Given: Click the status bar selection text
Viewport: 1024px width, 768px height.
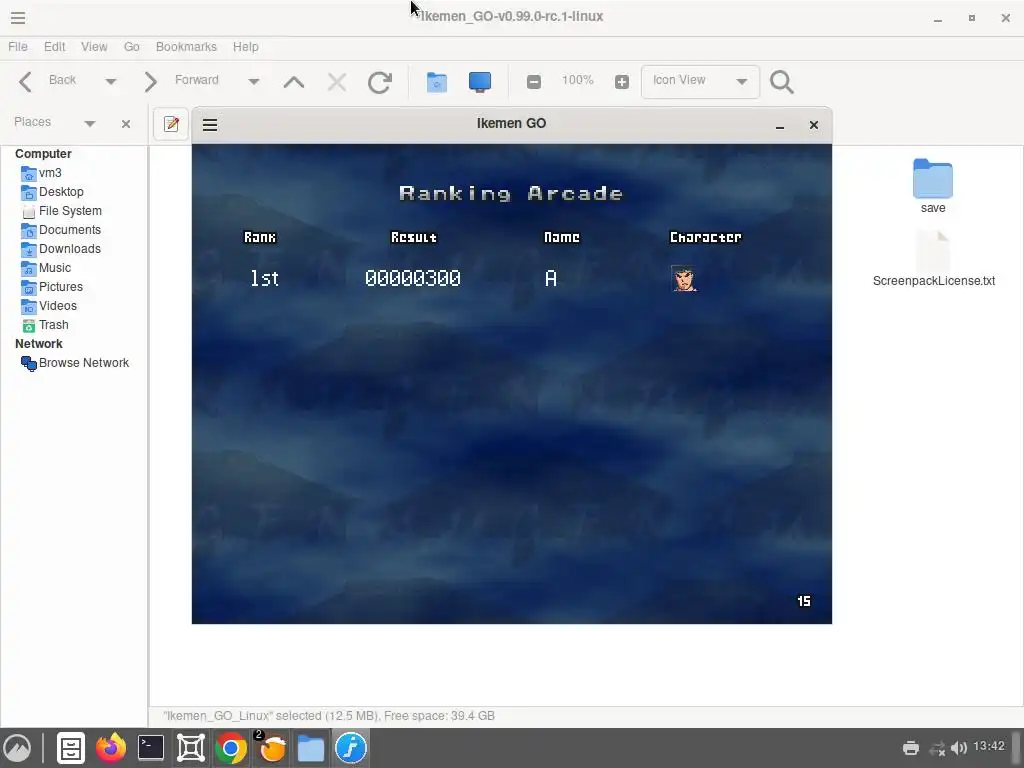Looking at the screenshot, I should 328,716.
